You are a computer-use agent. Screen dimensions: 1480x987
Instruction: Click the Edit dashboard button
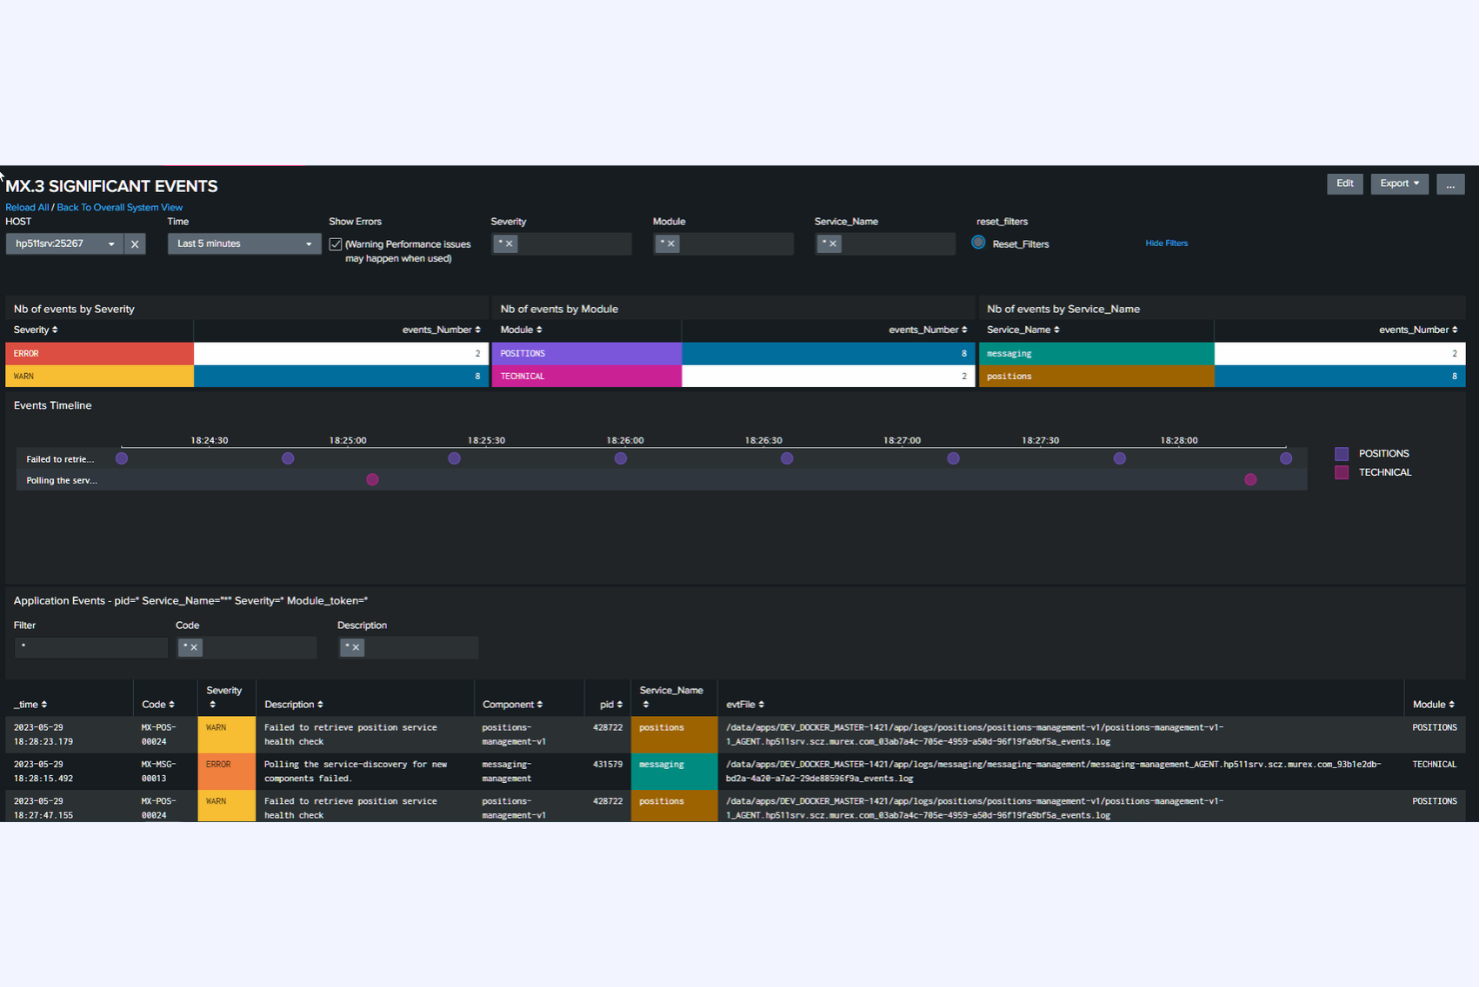[1345, 184]
